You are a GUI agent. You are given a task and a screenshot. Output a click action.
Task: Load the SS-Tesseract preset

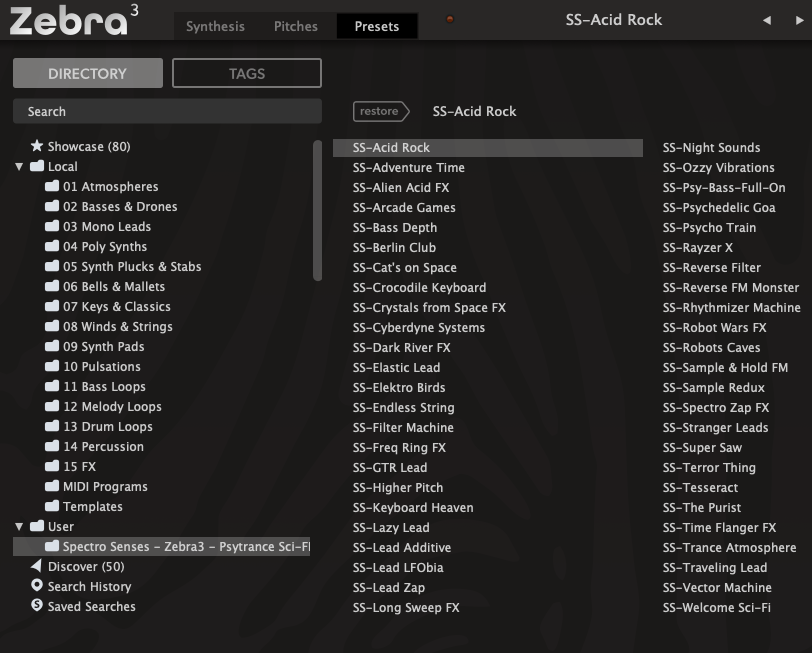700,487
